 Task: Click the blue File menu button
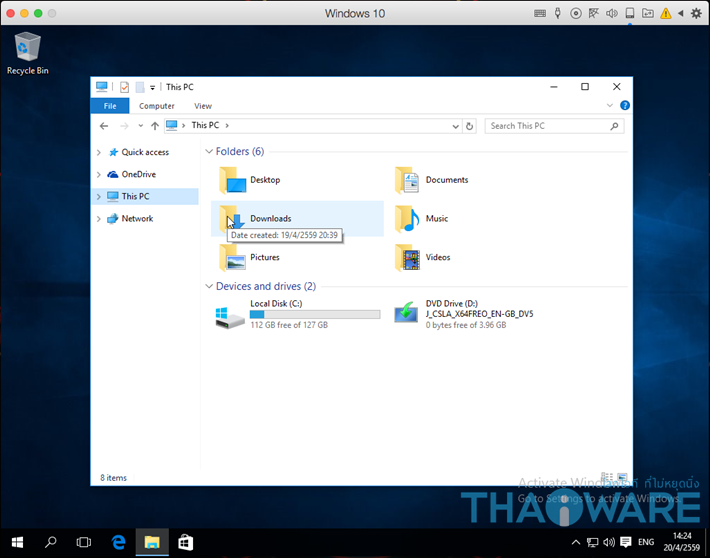pos(110,106)
